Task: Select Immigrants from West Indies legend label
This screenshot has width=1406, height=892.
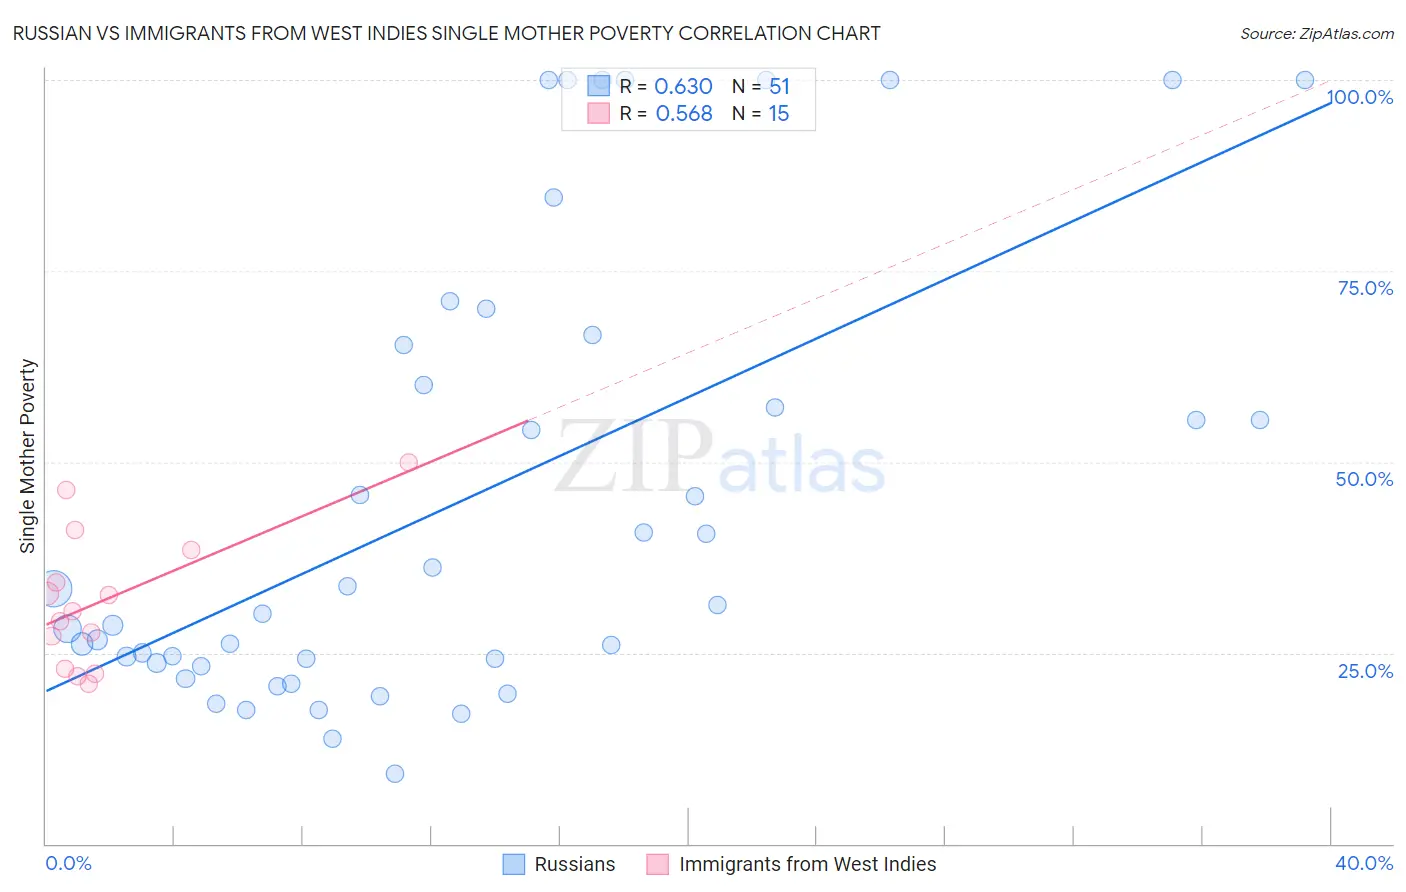Action: click(x=808, y=864)
